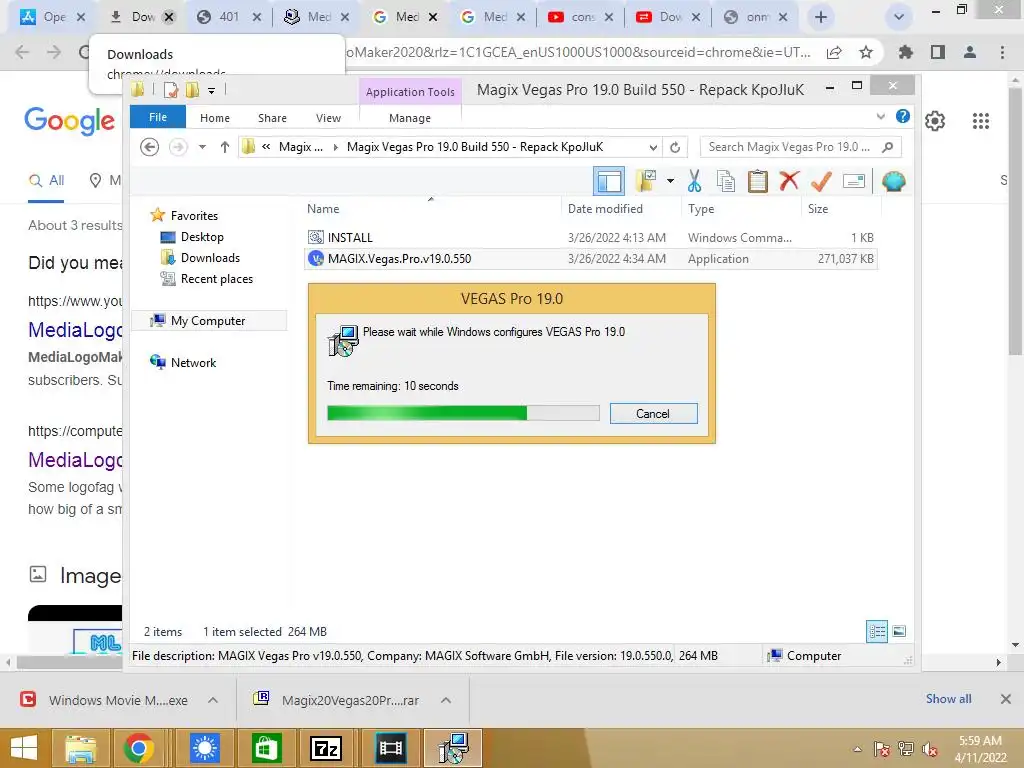Open Windows Store from the taskbar
Image resolution: width=1024 pixels, height=768 pixels.
[x=264, y=748]
